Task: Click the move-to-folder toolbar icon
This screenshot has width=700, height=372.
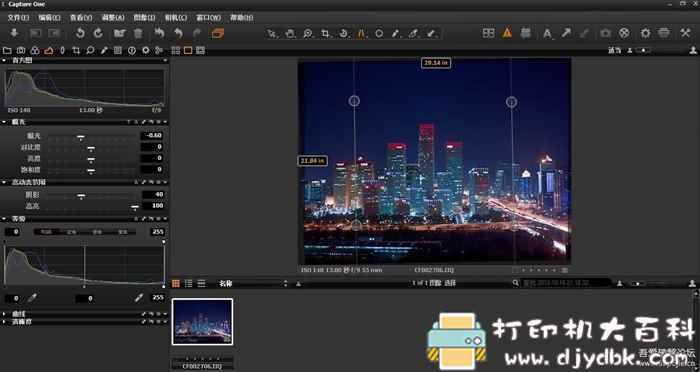Action: (119, 33)
